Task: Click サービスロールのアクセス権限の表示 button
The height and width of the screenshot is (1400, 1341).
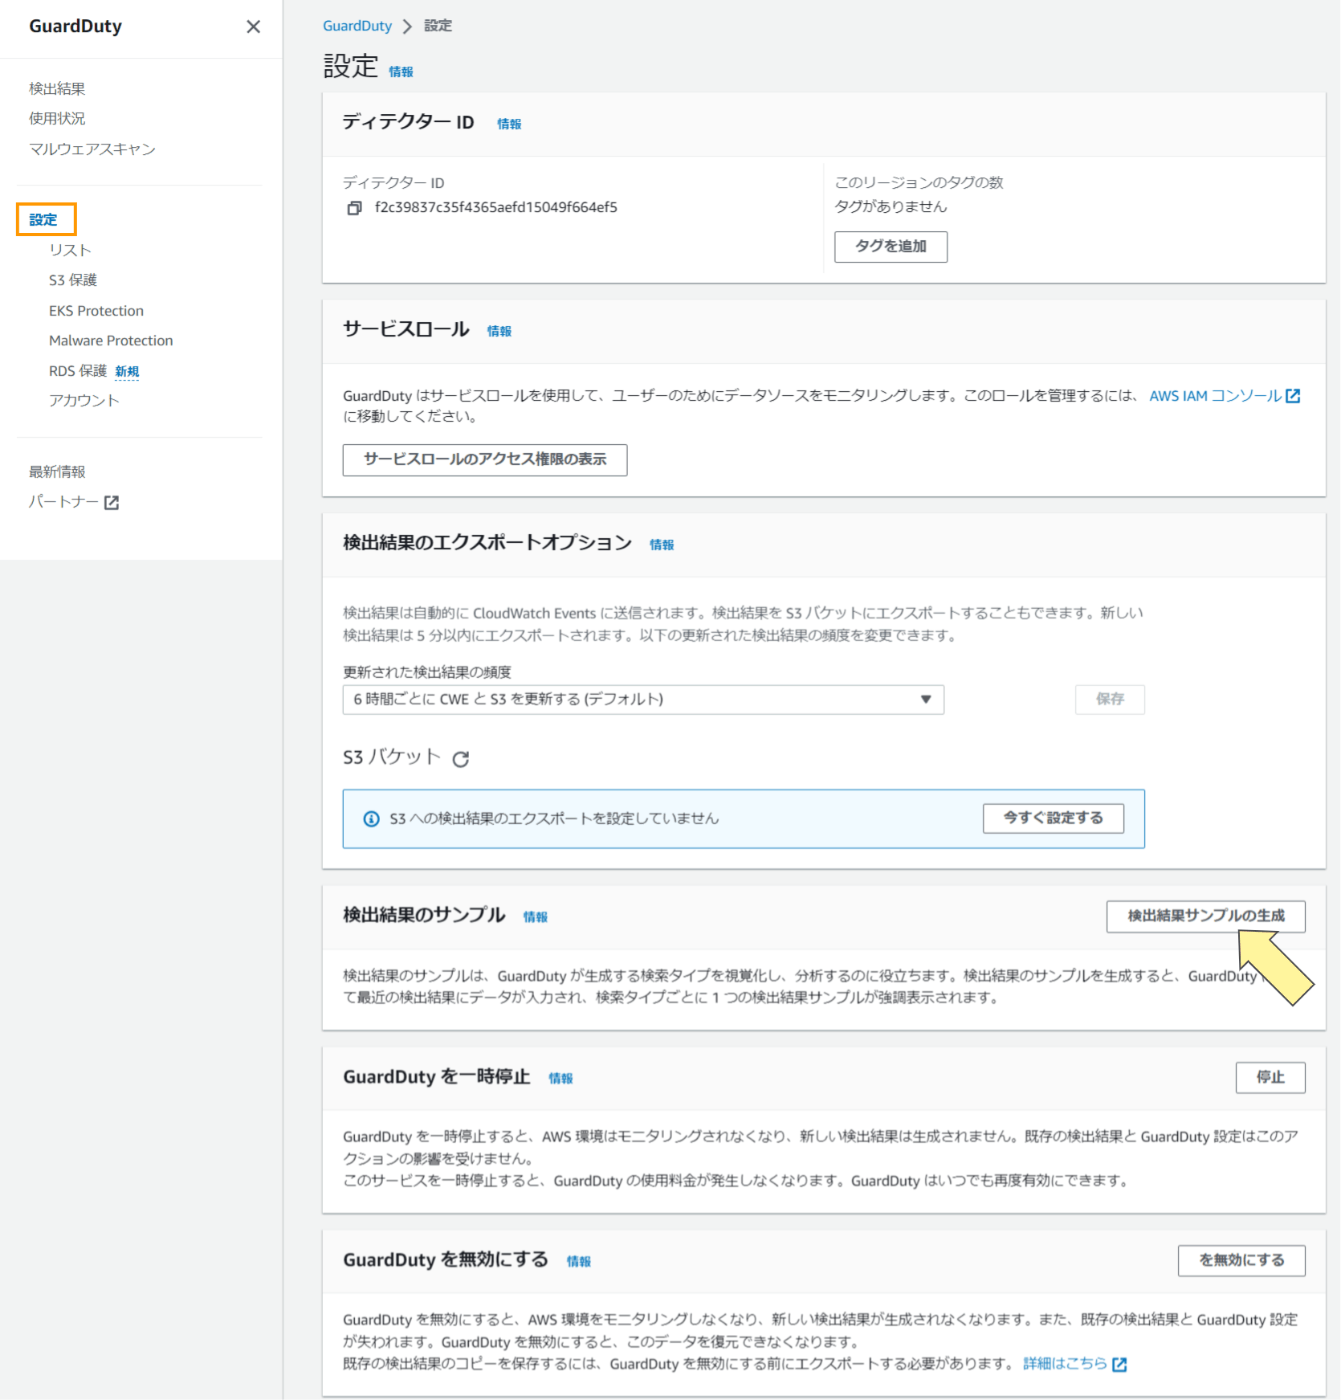Action: [x=485, y=460]
